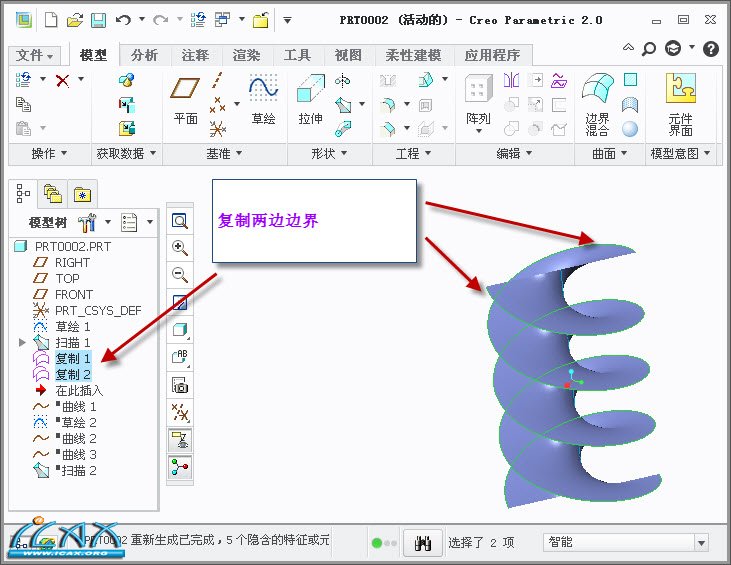Open the 基准 group dropdown

pyautogui.click(x=224, y=153)
